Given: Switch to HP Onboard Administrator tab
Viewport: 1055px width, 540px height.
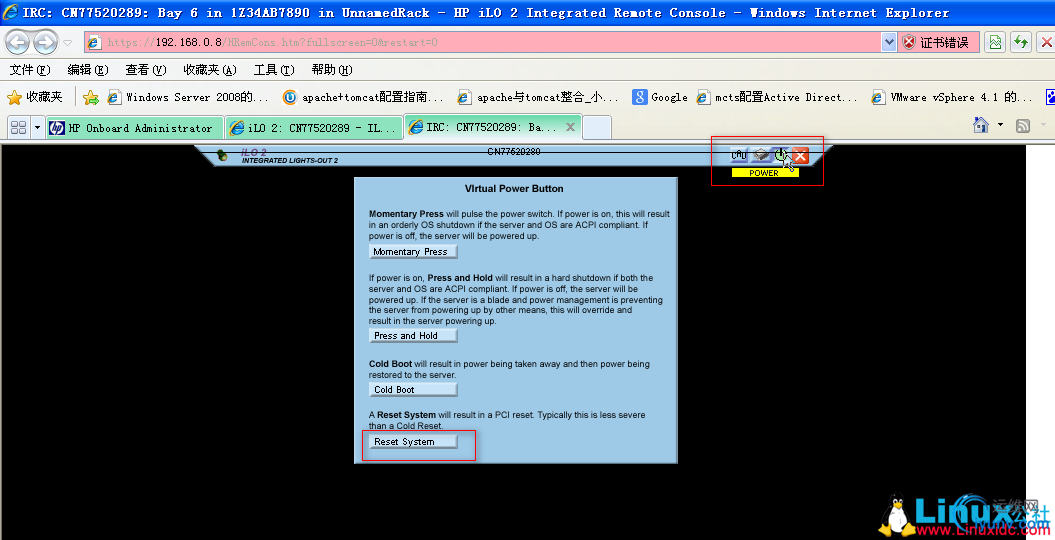Looking at the screenshot, I should tap(135, 128).
